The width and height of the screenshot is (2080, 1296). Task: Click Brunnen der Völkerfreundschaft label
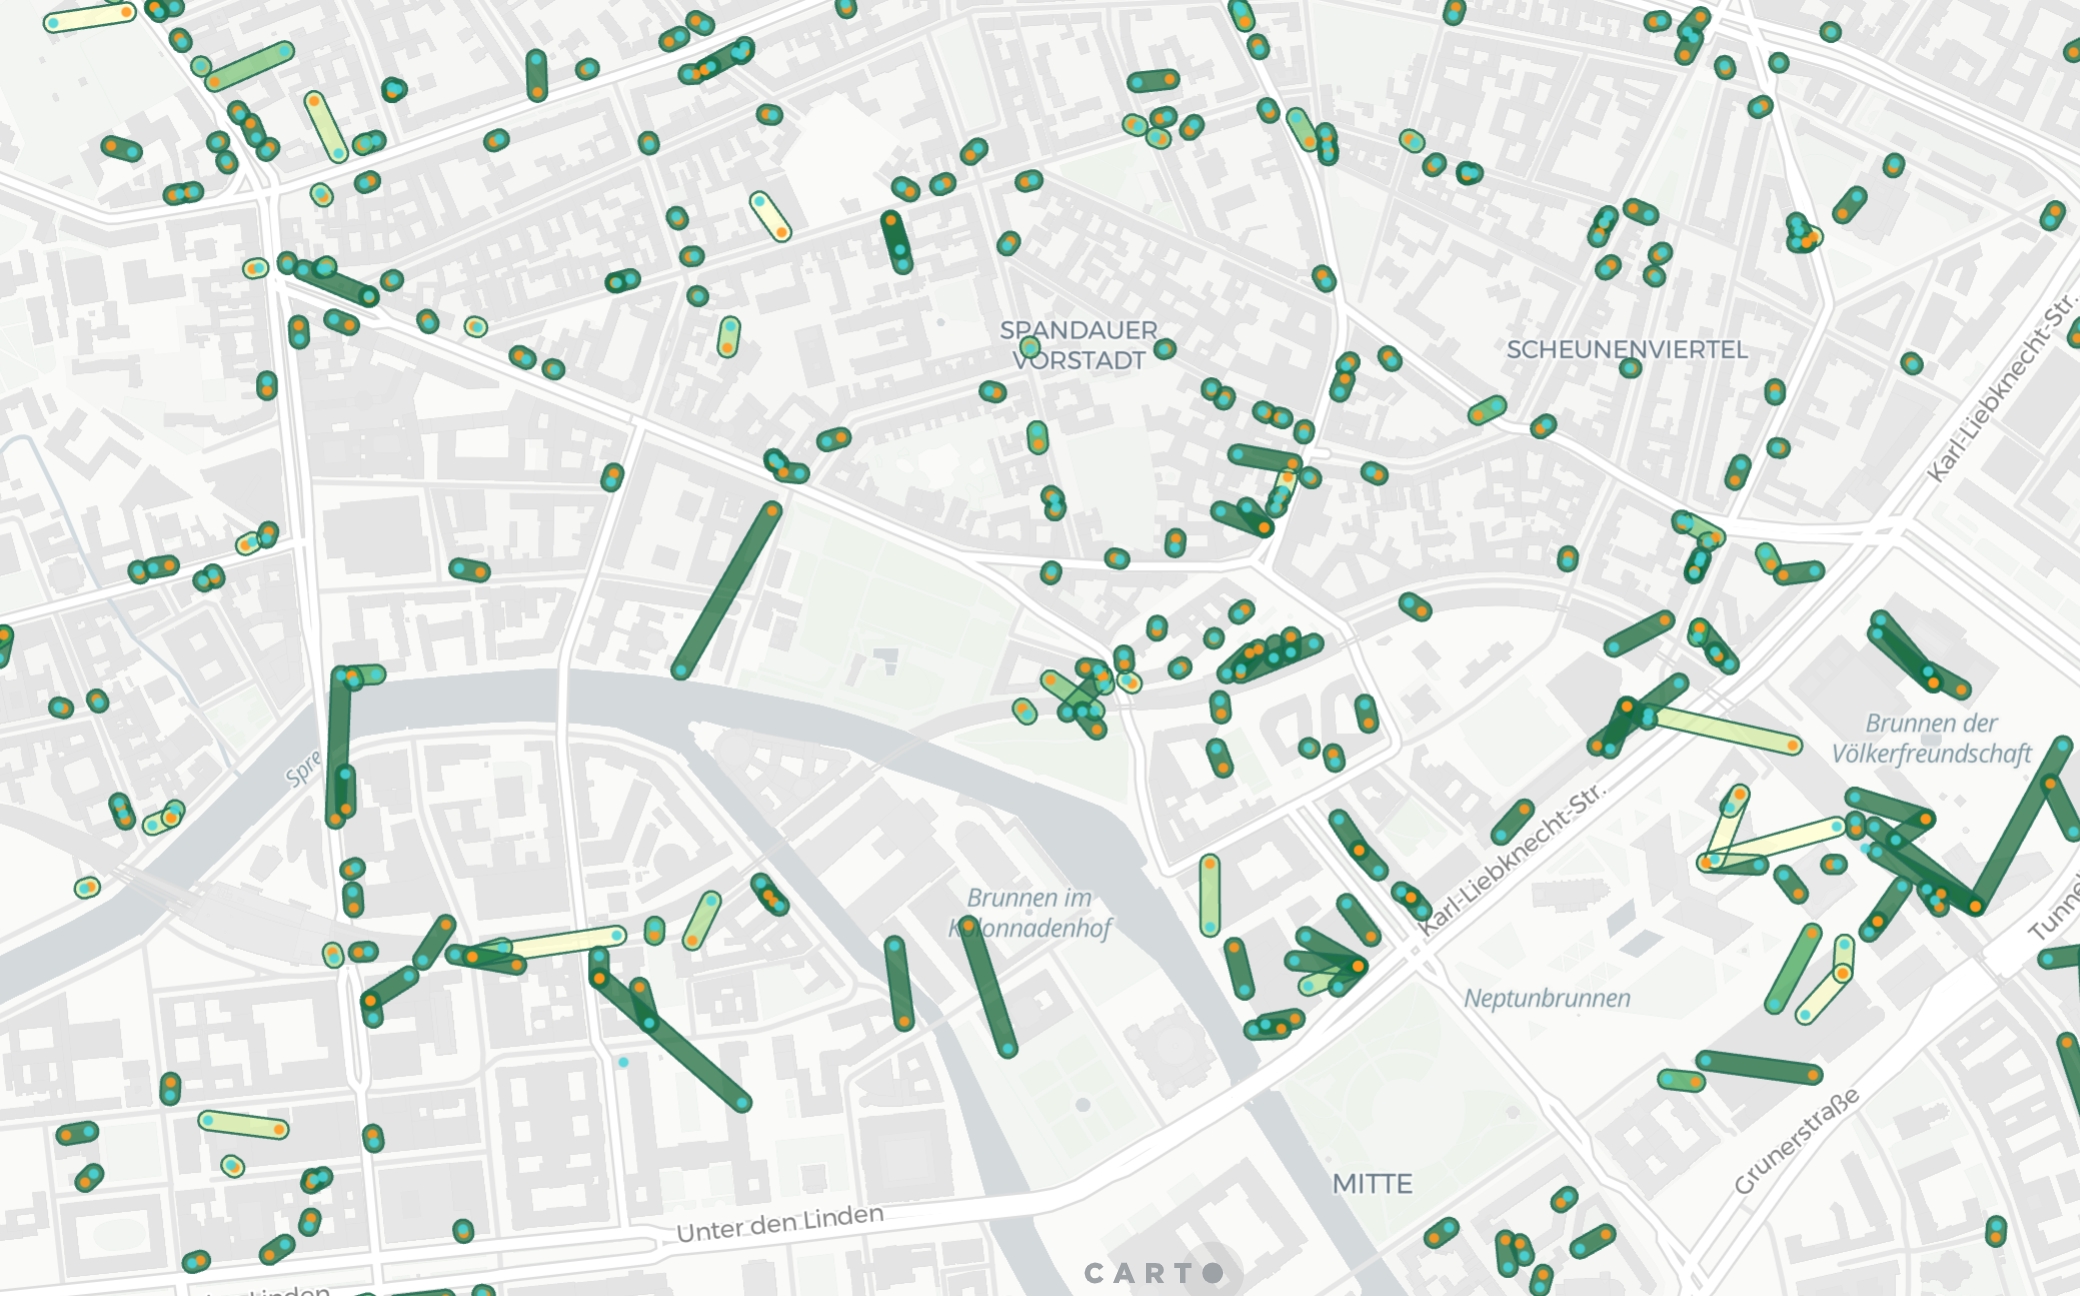pos(1931,738)
